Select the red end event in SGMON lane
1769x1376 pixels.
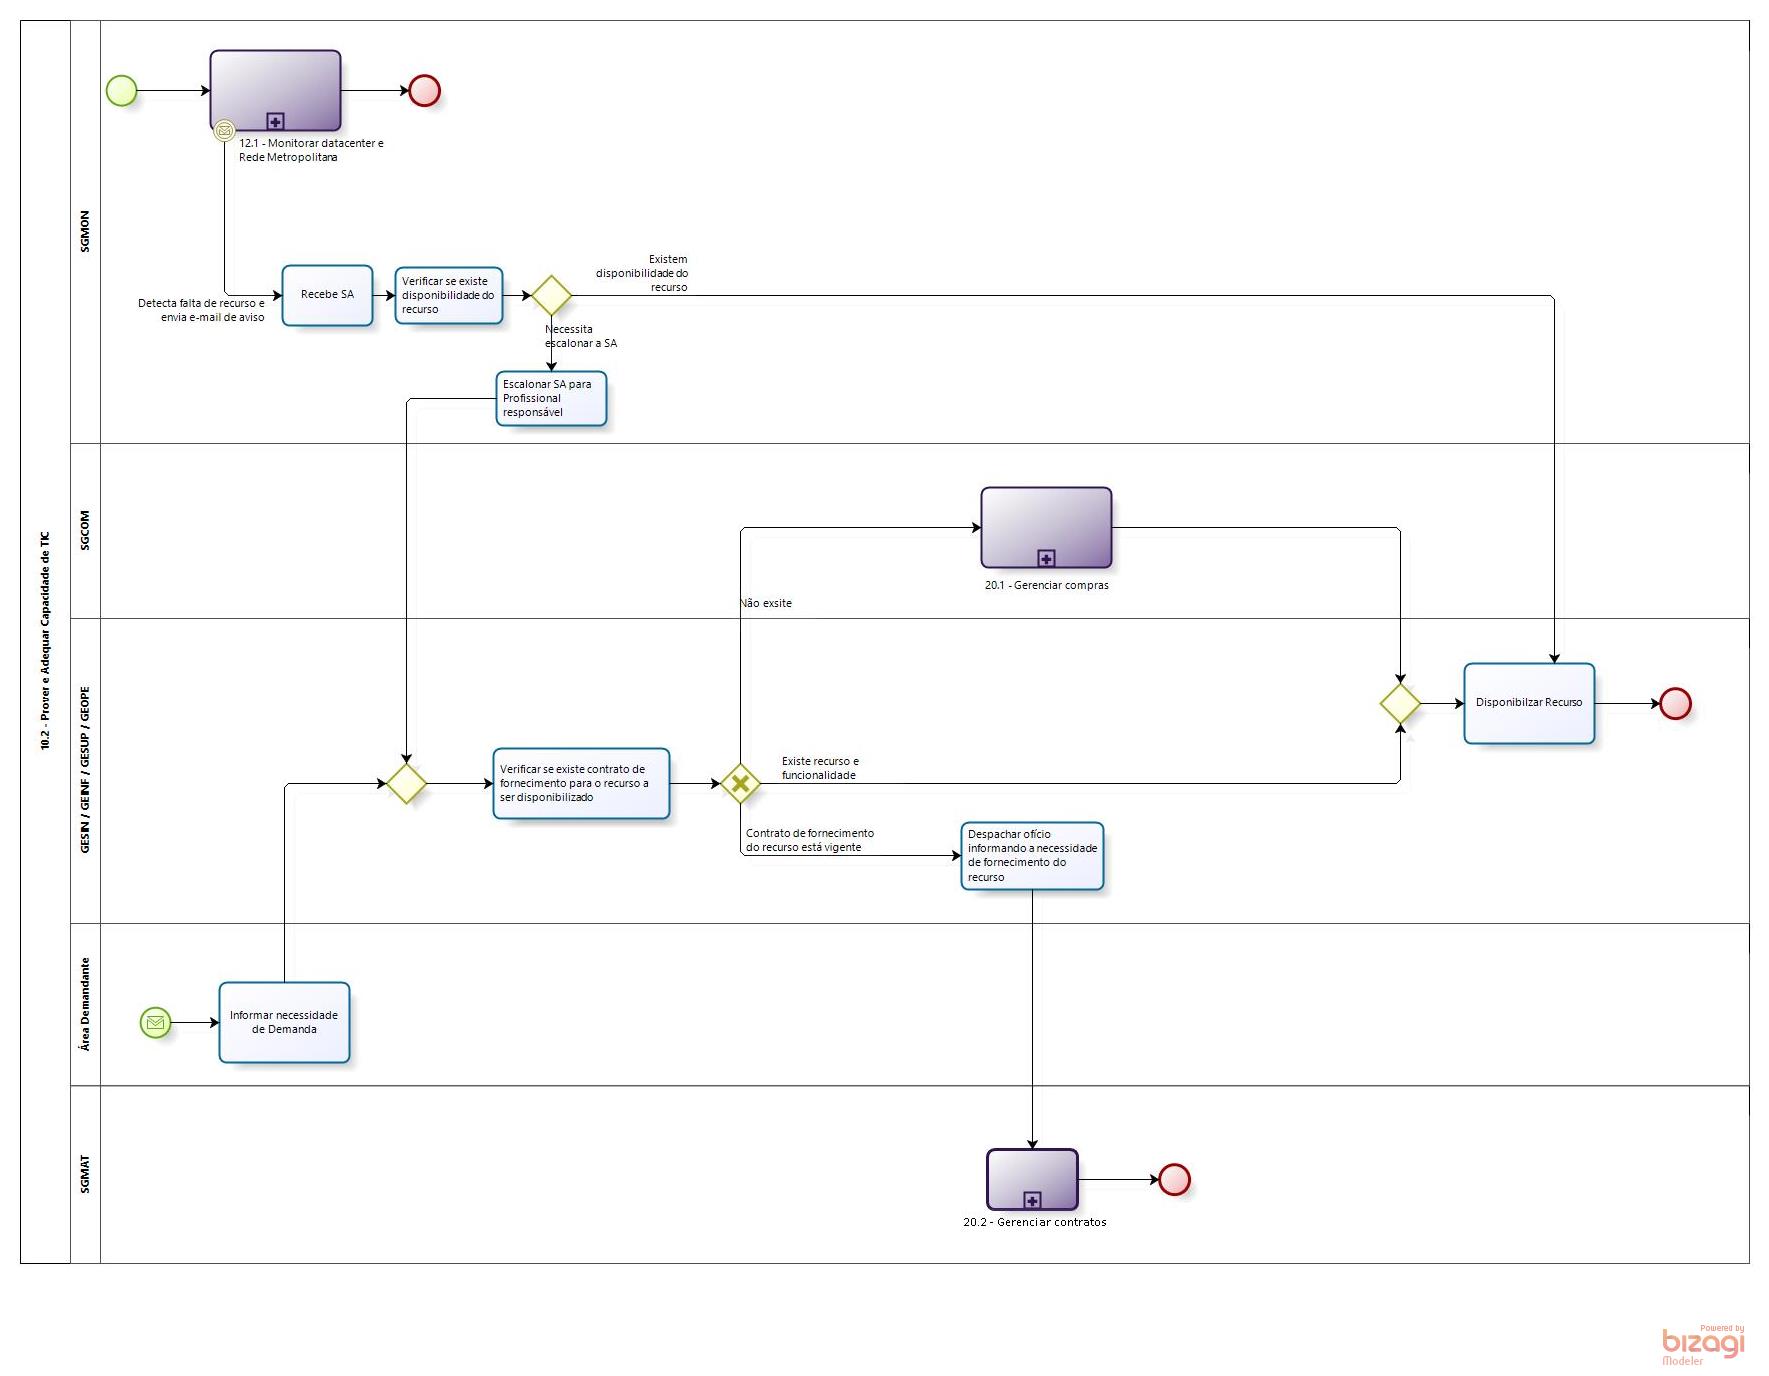(424, 91)
